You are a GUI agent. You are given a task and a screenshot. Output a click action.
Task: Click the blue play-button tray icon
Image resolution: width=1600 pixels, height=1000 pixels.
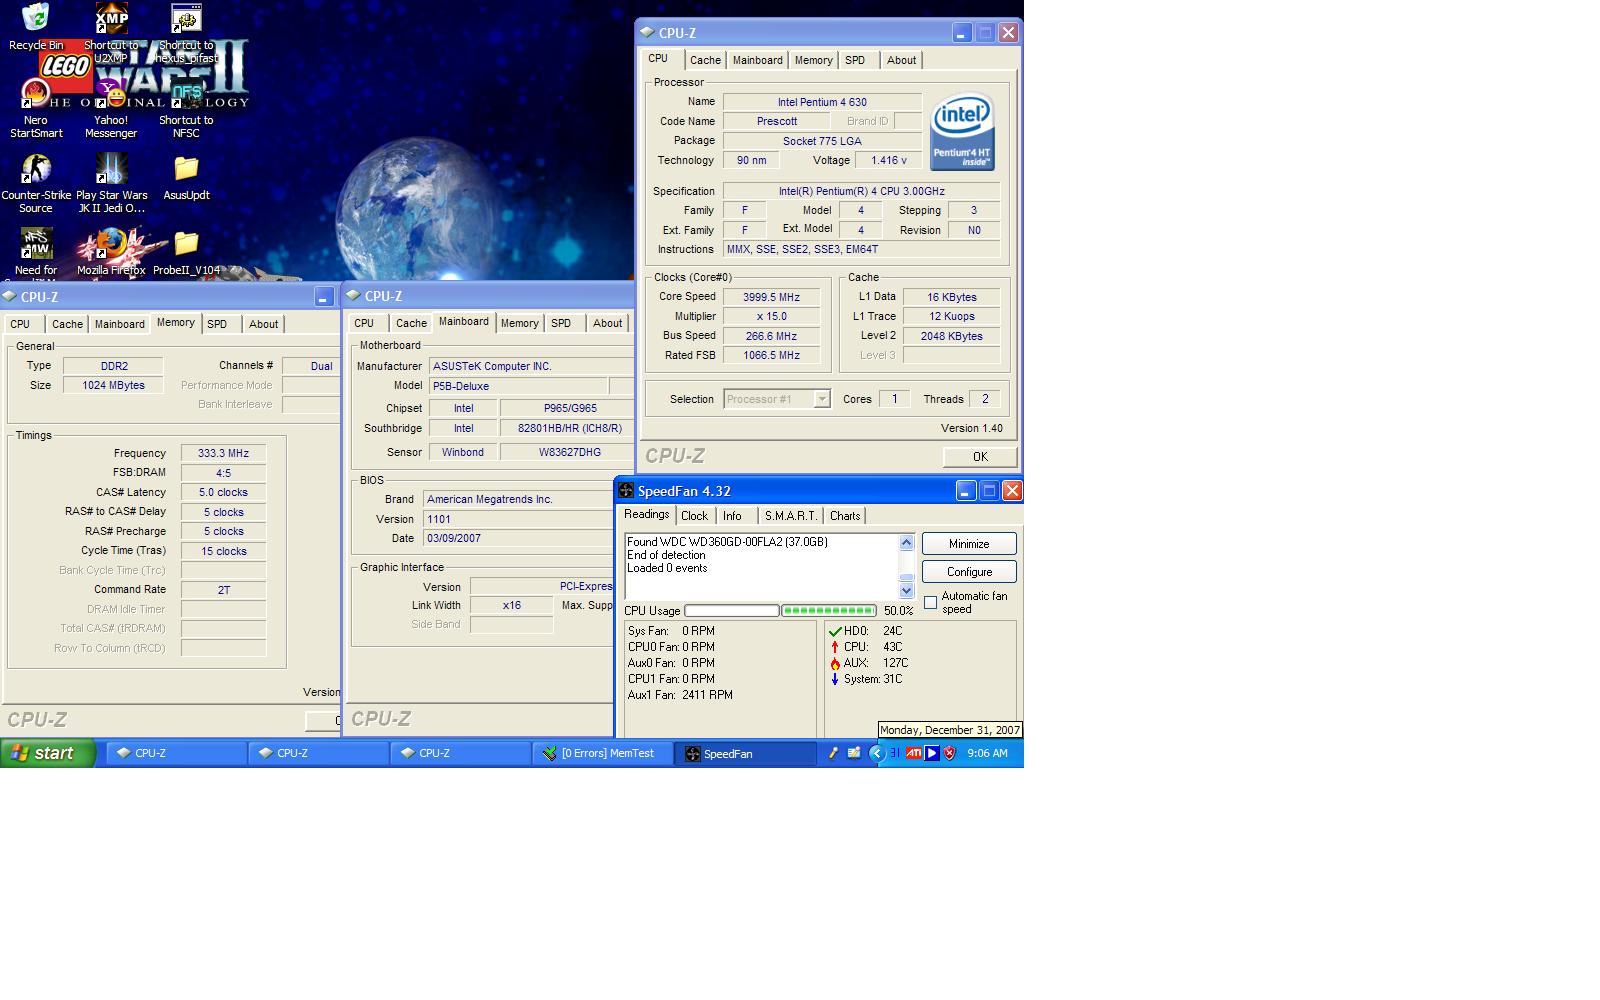coord(932,753)
